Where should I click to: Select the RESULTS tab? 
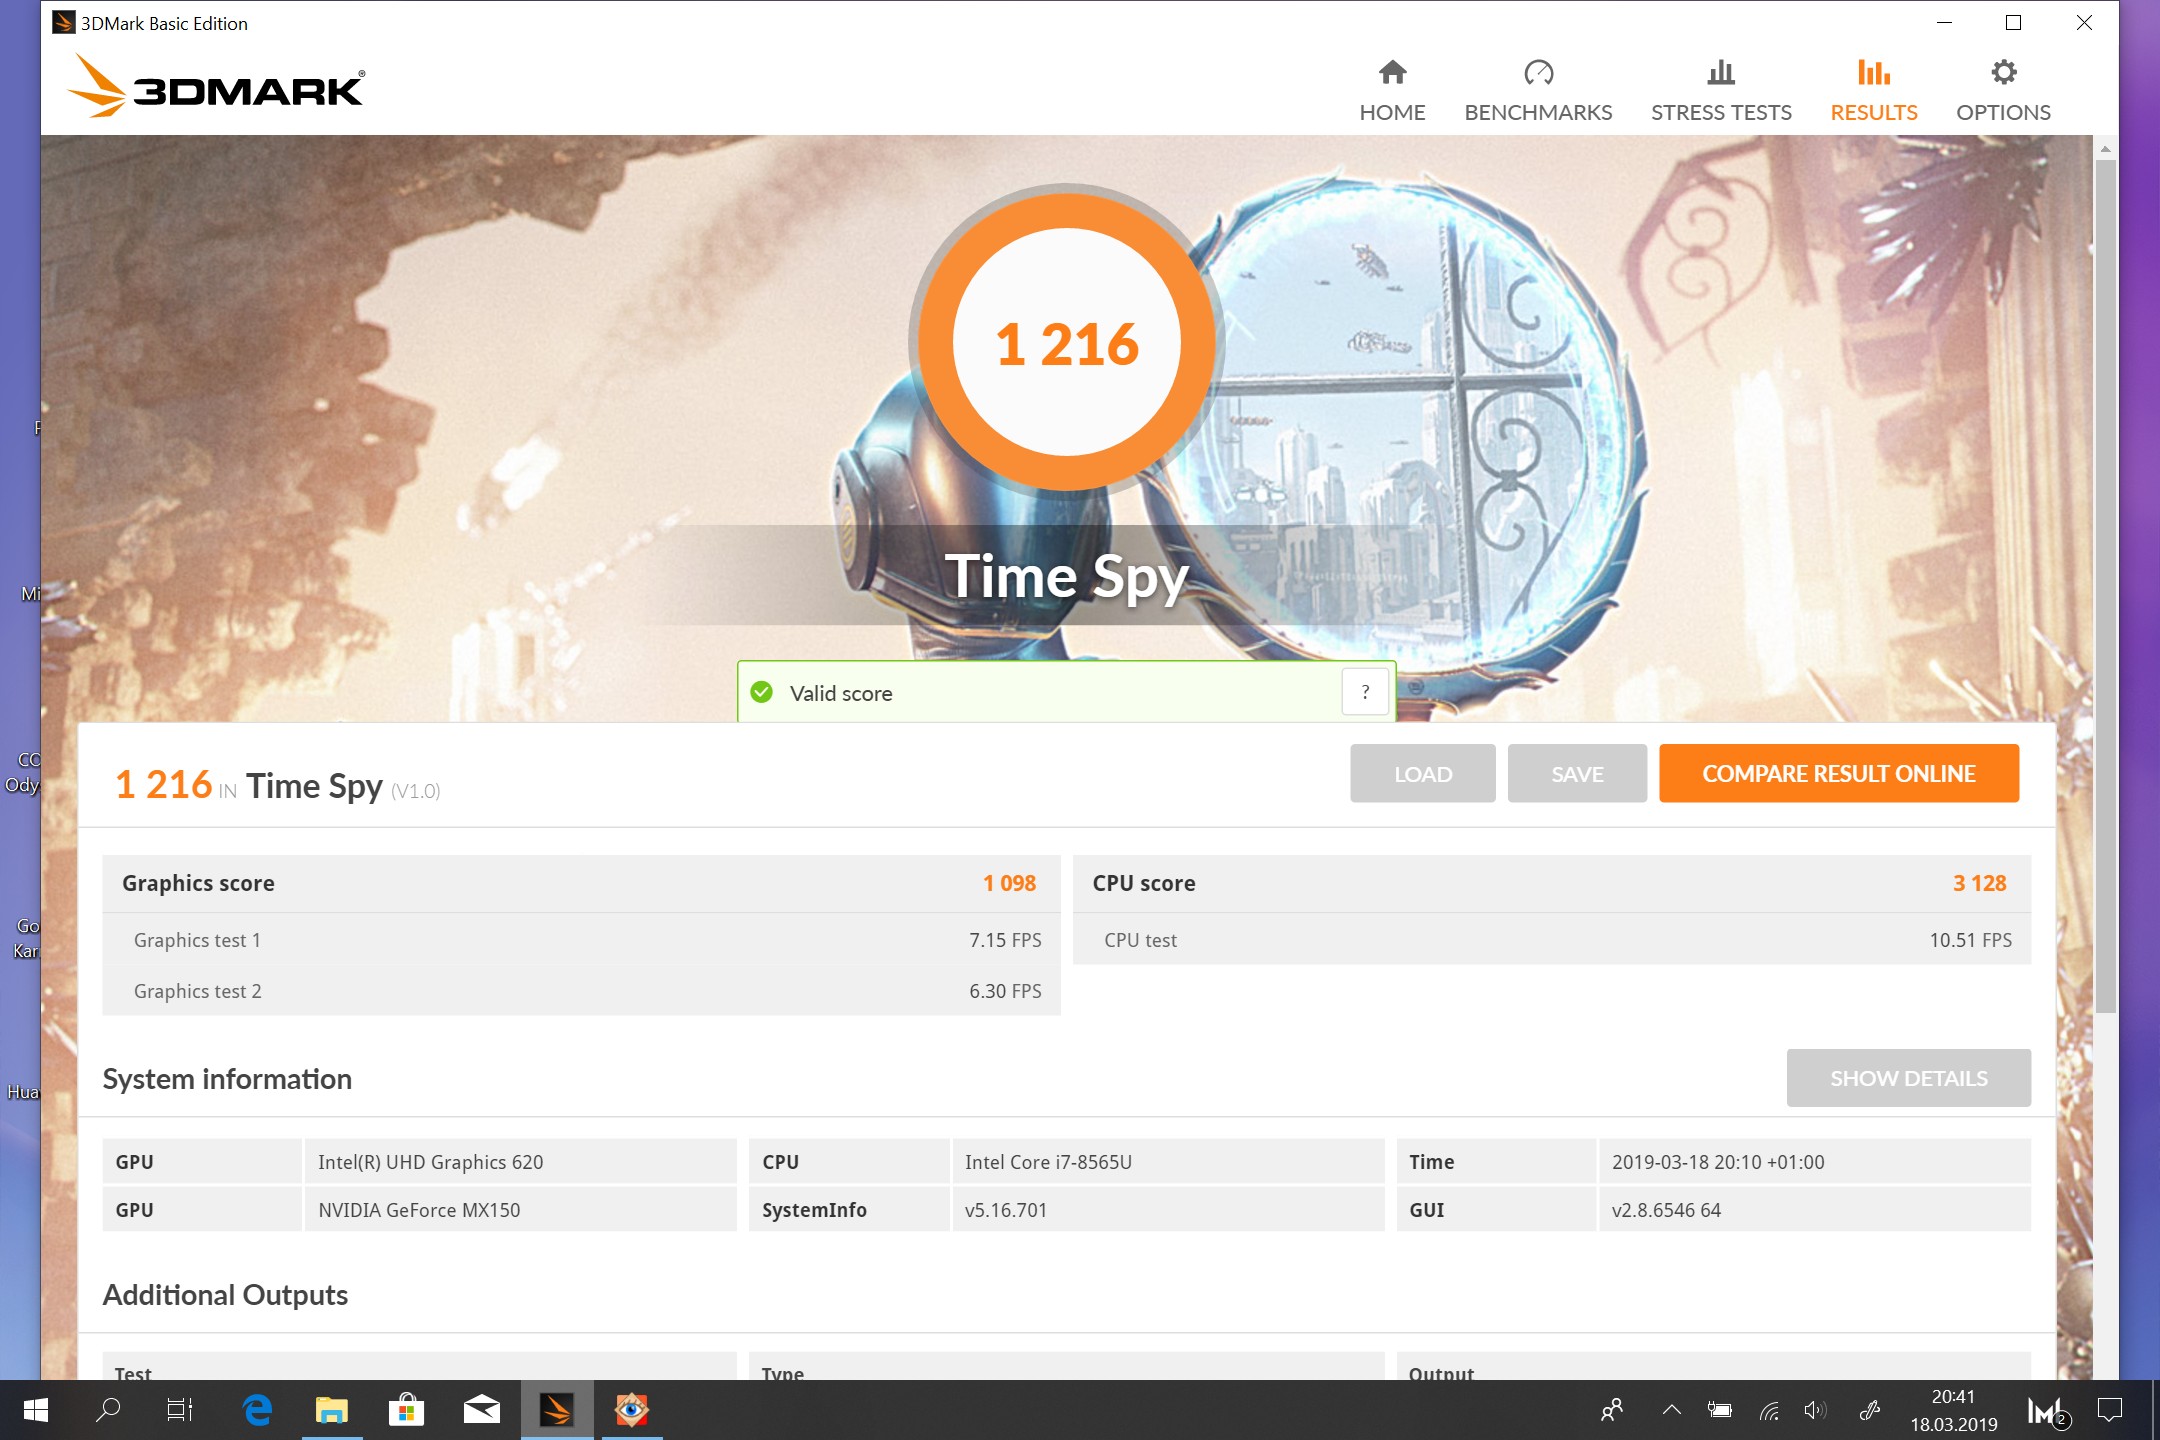click(x=1873, y=91)
